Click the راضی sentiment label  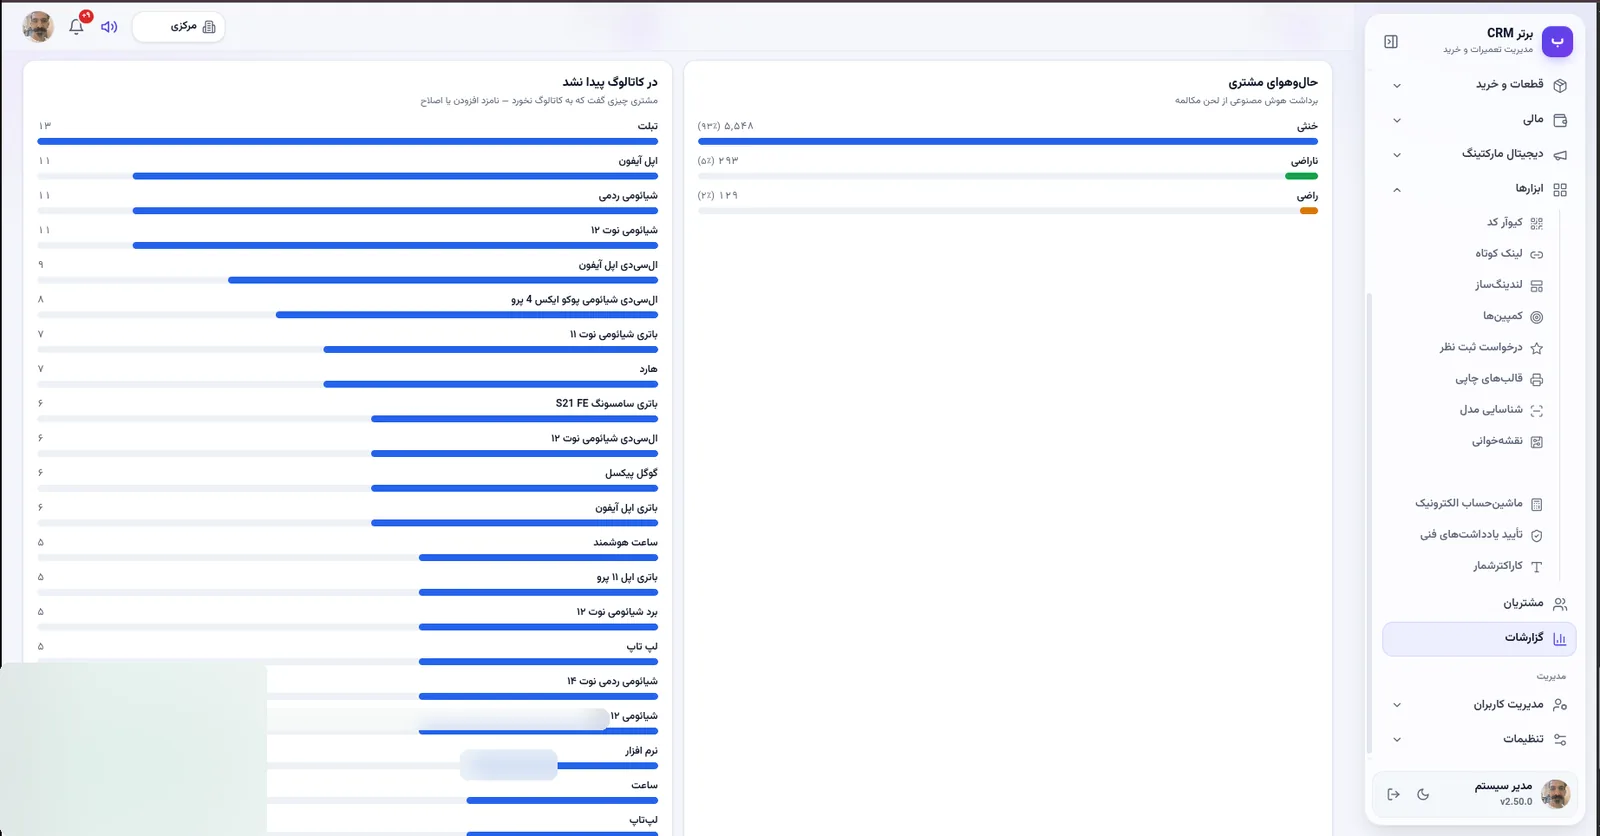tap(1307, 196)
